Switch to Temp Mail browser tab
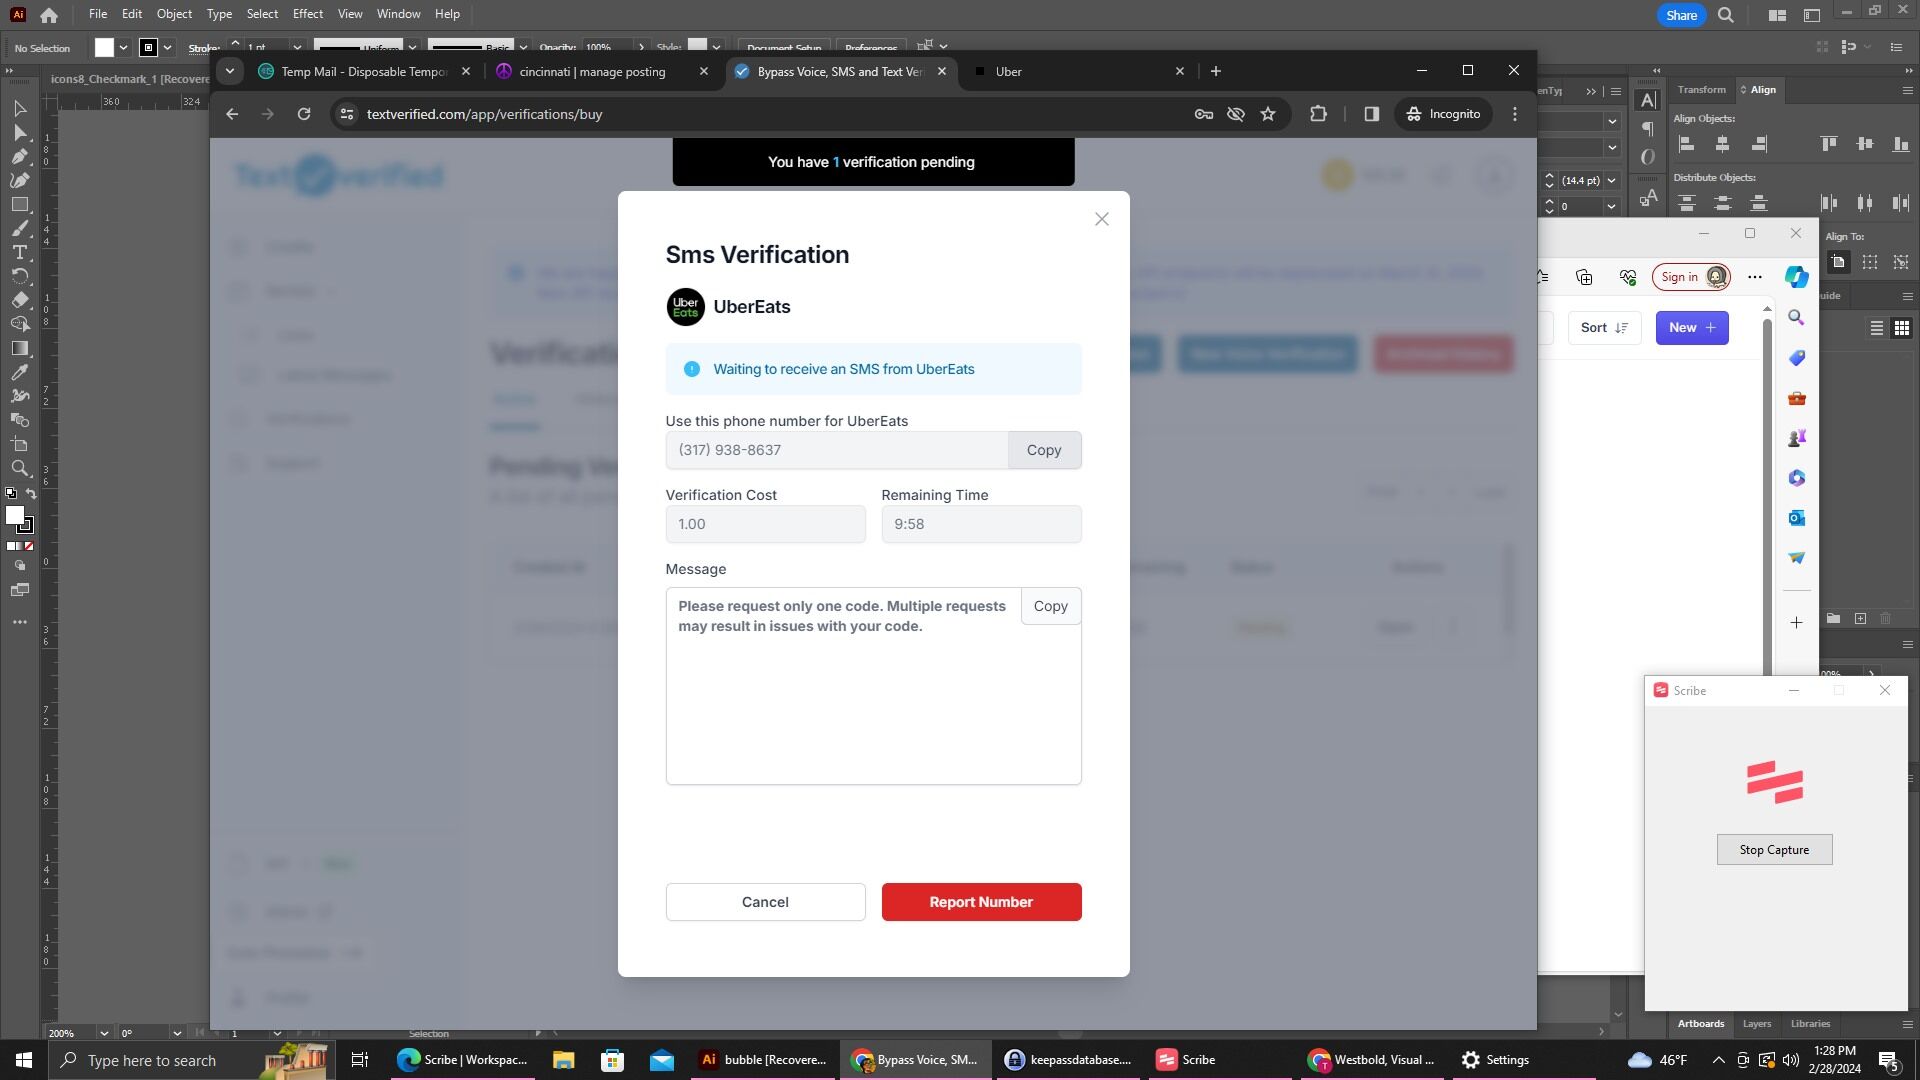This screenshot has width=1920, height=1080. coord(364,72)
